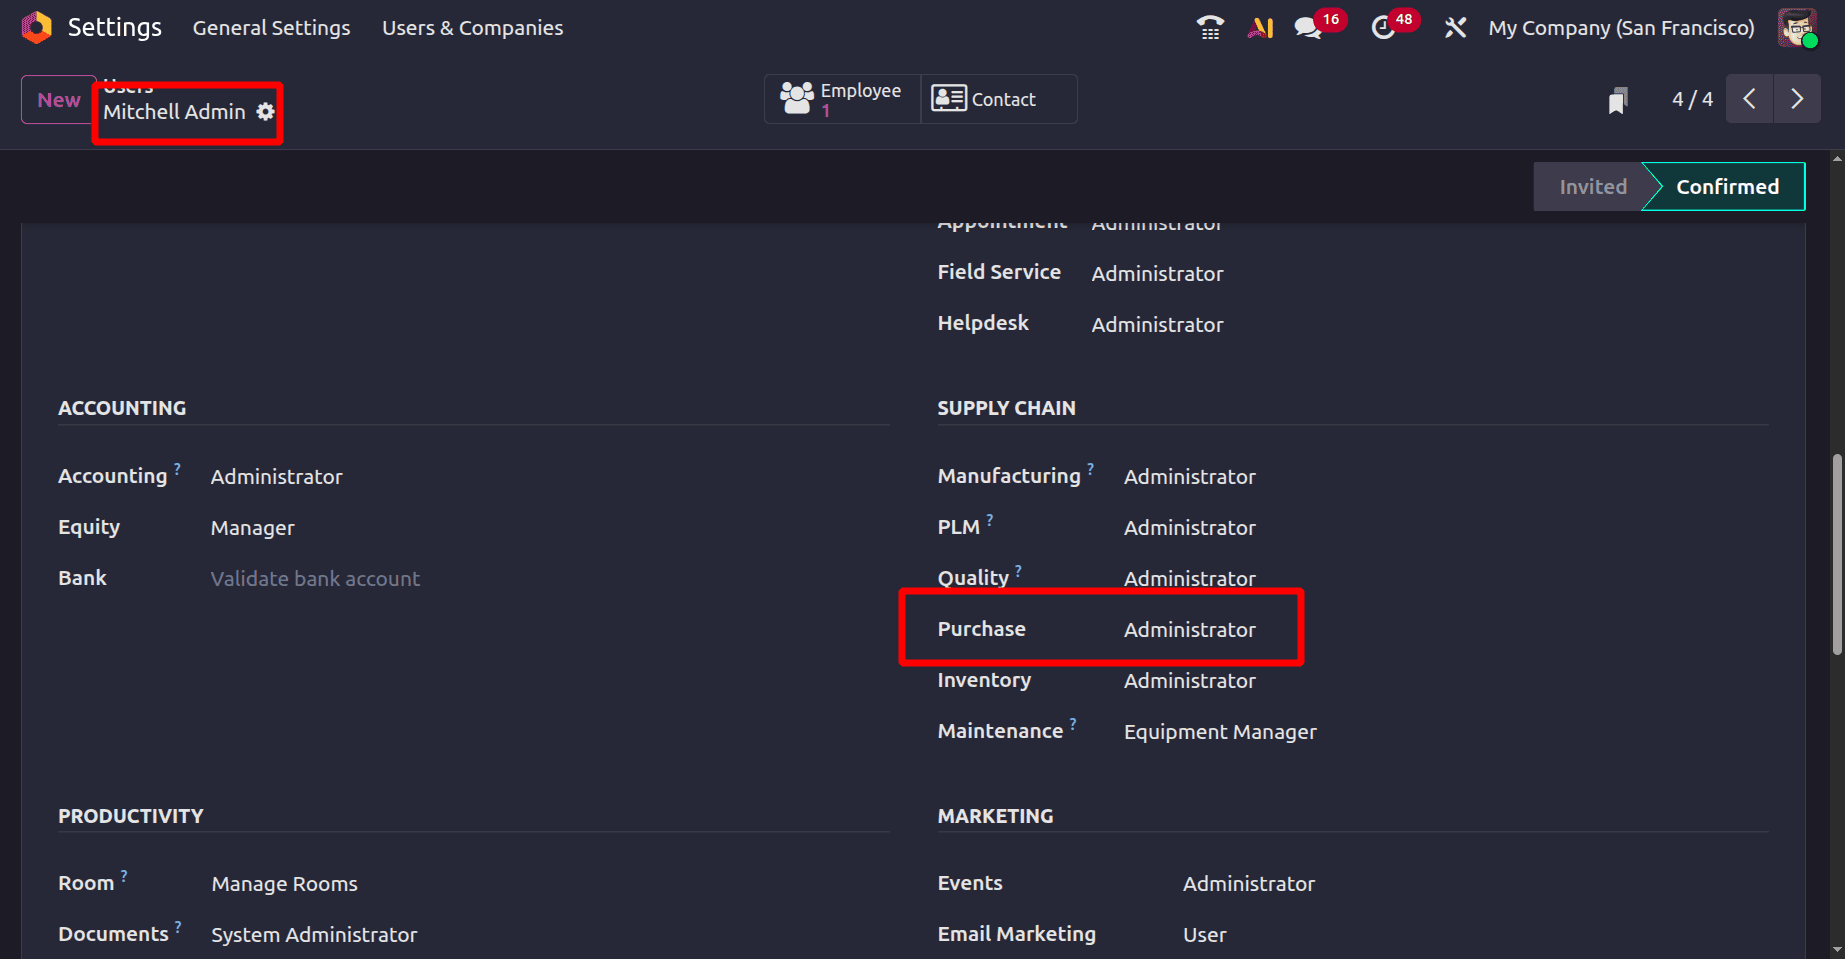Go to the previous user record
The height and width of the screenshot is (959, 1845).
(1750, 99)
